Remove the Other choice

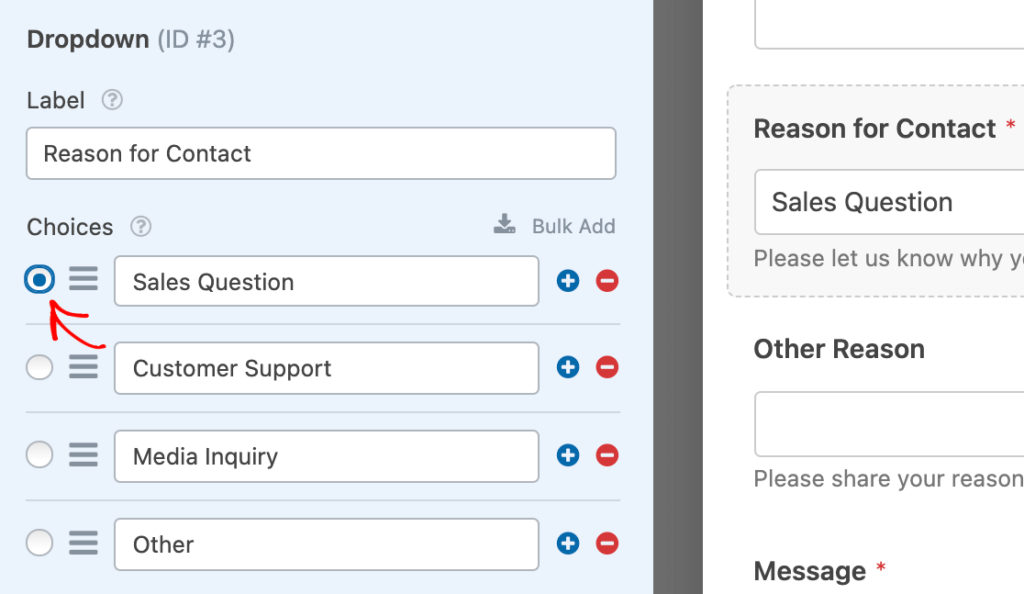click(607, 543)
